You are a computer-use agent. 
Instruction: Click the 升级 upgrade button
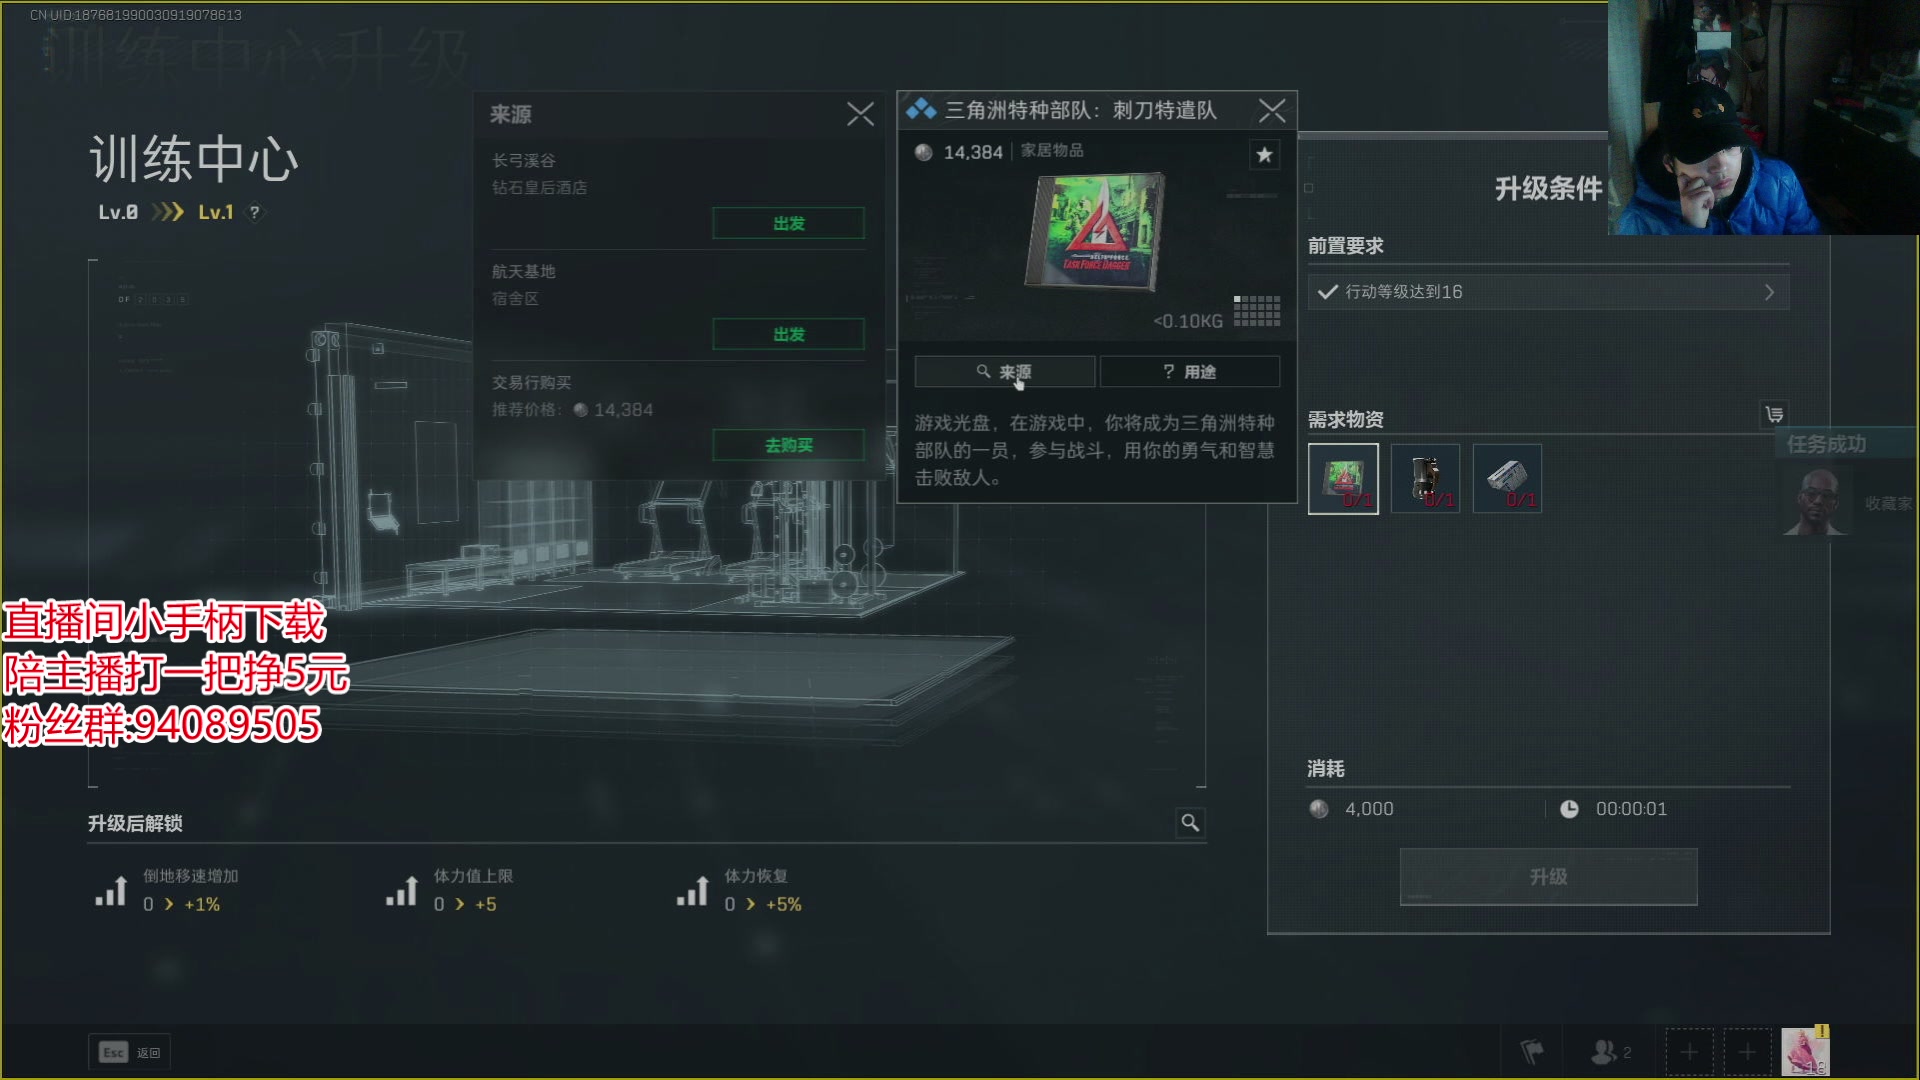1548,877
